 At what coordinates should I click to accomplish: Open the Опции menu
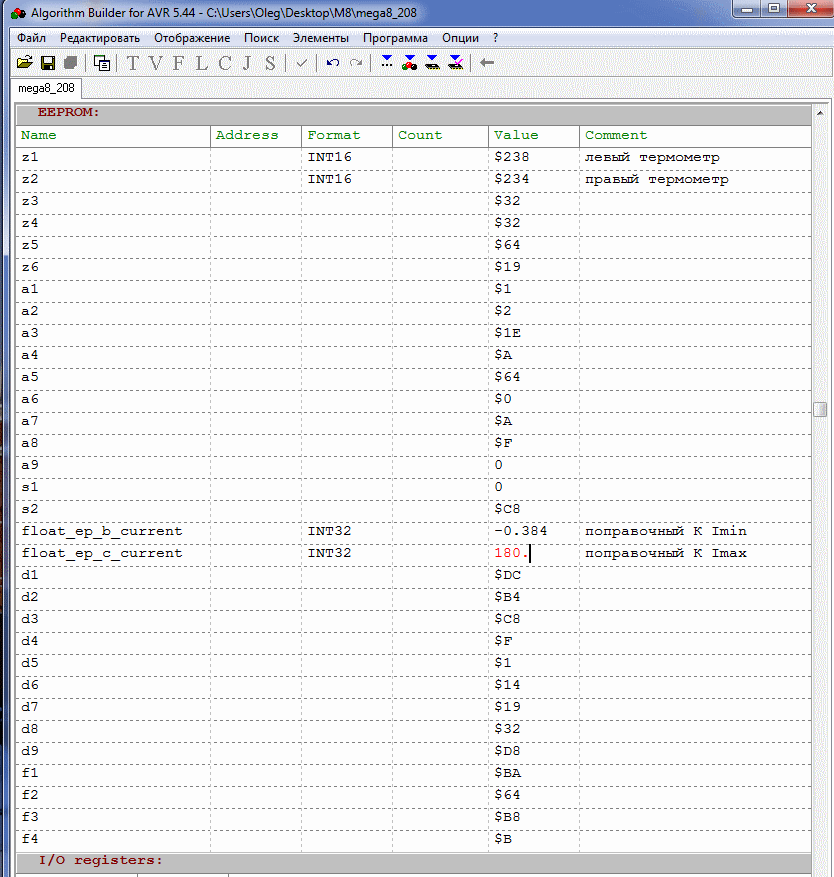tap(460, 38)
